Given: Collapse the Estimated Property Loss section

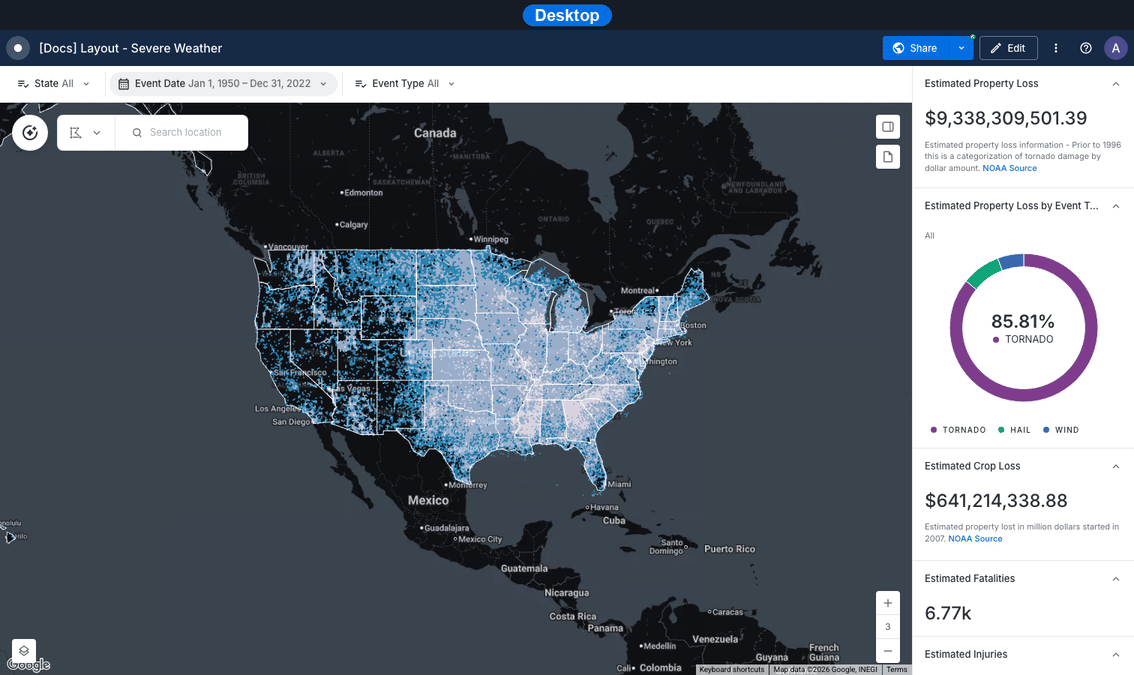Looking at the screenshot, I should pyautogui.click(x=1115, y=84).
